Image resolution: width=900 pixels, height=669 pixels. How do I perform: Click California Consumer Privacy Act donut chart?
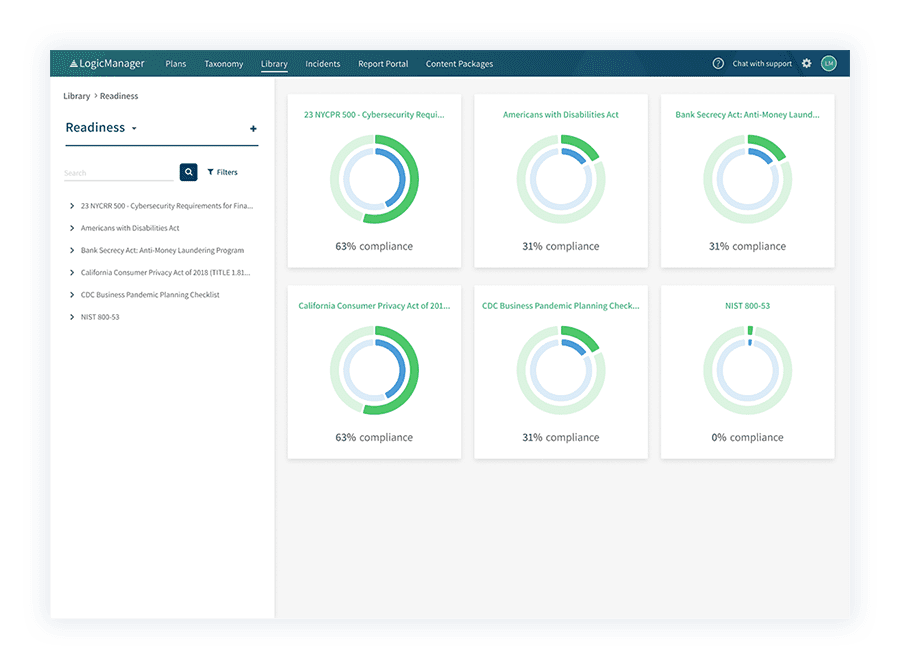[x=374, y=370]
